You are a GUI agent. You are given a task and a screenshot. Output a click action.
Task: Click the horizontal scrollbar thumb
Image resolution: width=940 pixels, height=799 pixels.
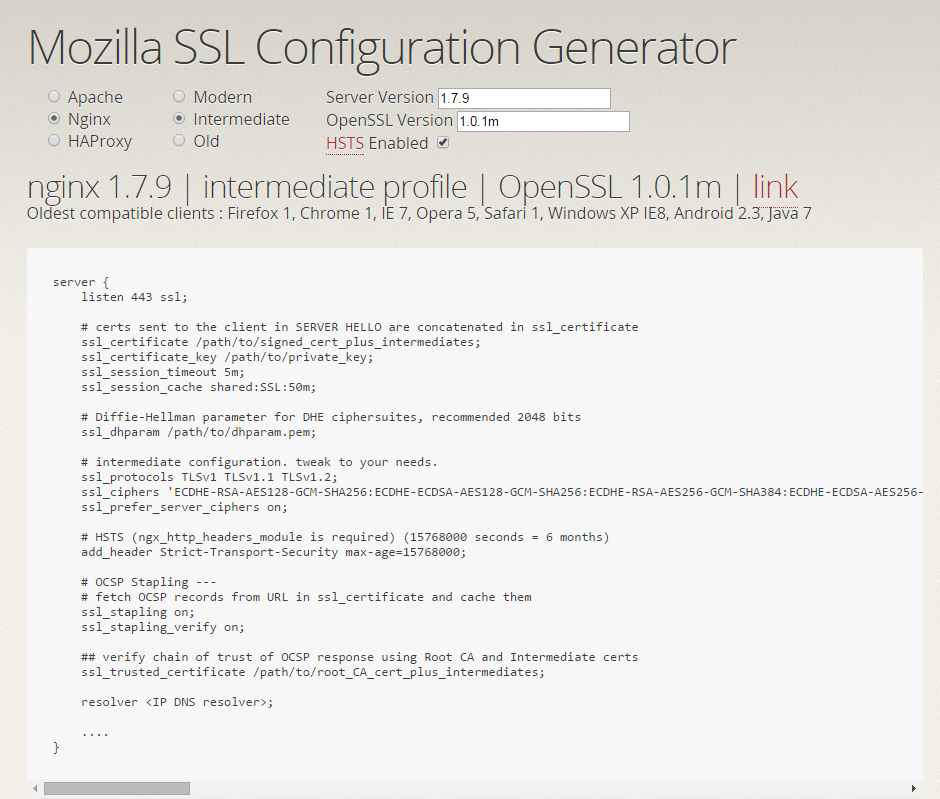coord(117,788)
